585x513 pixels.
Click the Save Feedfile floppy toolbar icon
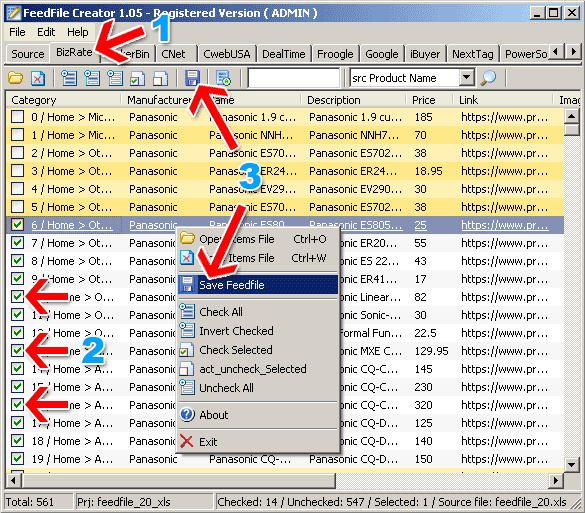[x=193, y=78]
